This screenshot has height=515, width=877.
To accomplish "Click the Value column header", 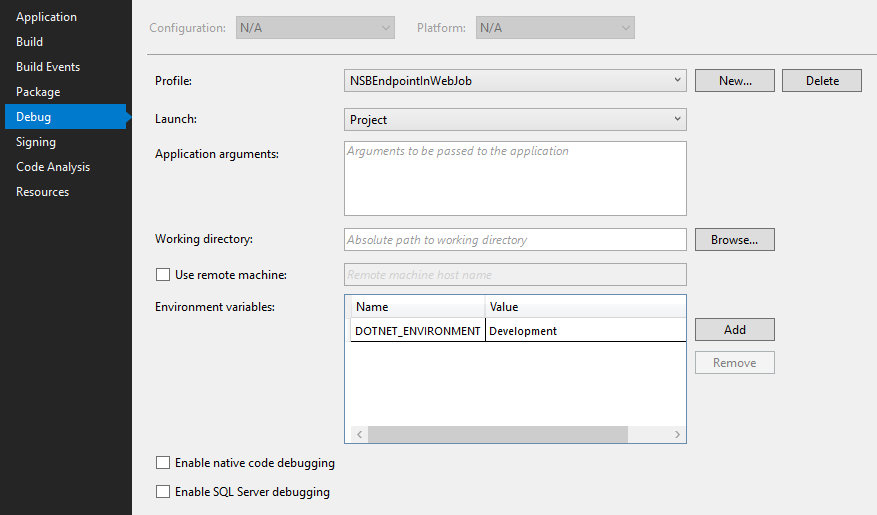I will coord(586,306).
